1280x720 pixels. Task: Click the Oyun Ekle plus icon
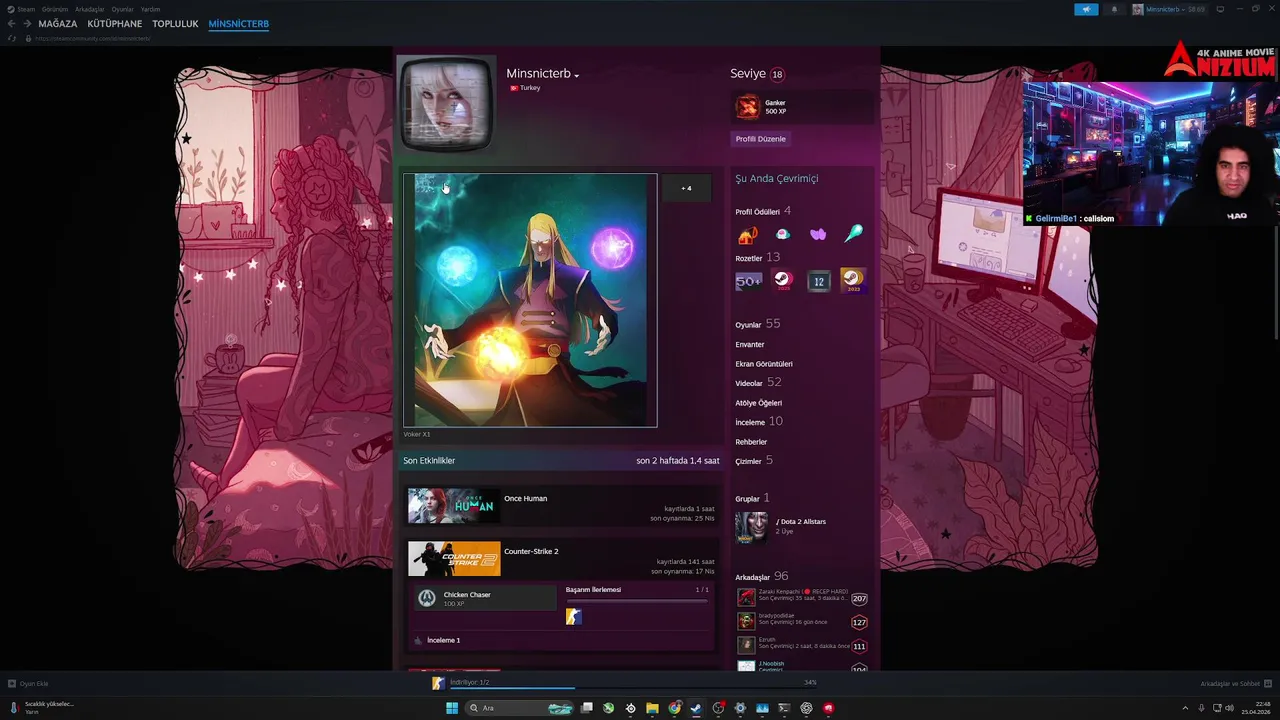[12, 684]
